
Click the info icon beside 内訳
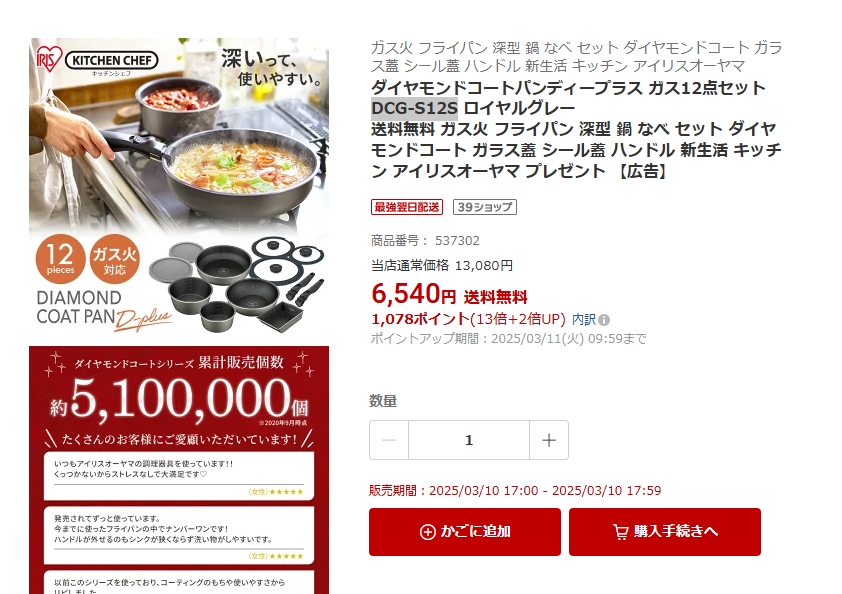[x=604, y=320]
